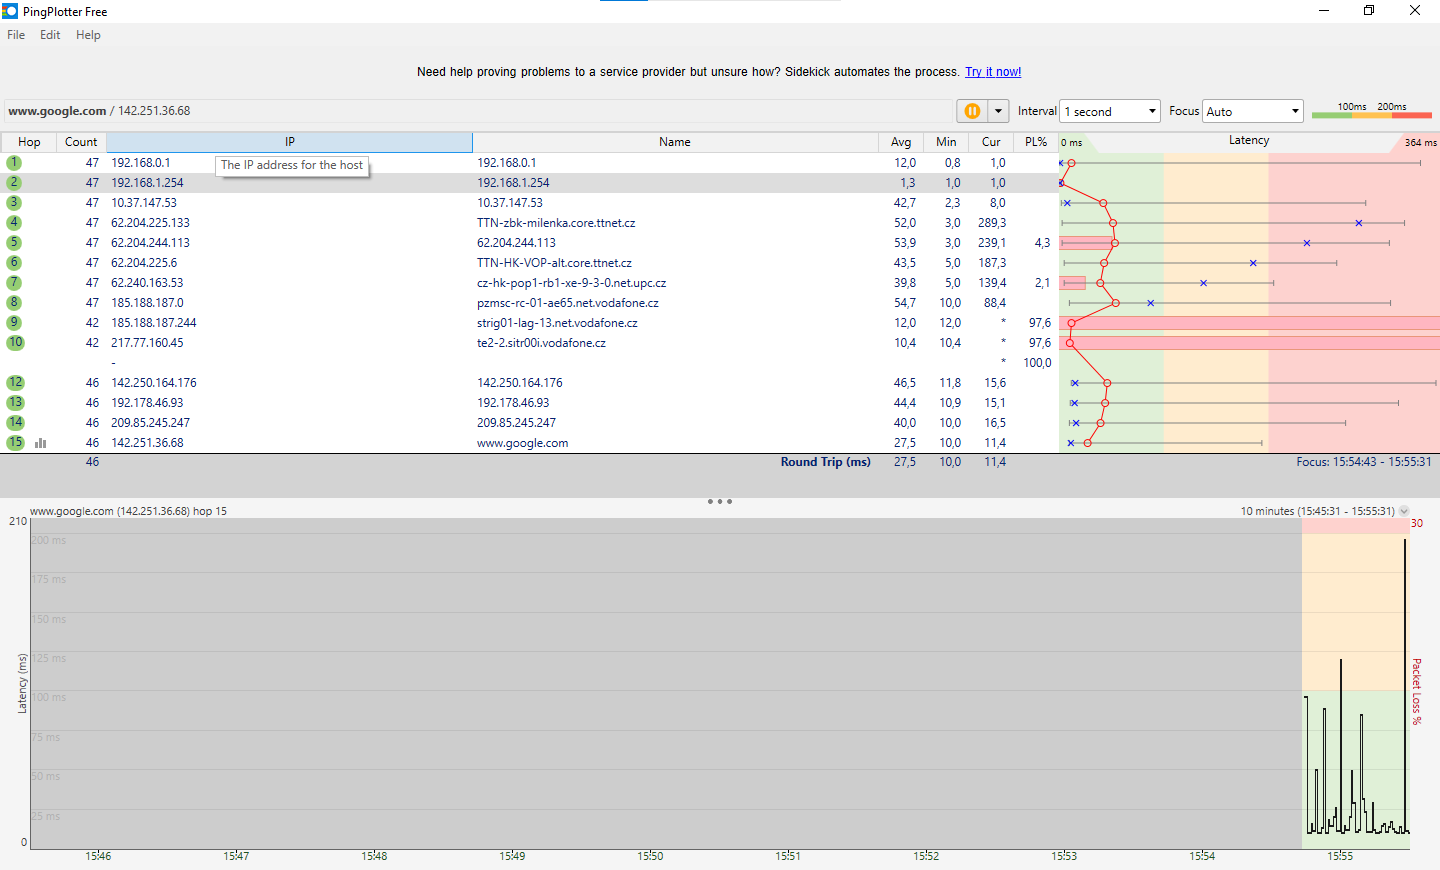This screenshot has width=1440, height=870.
Task: Click the target address field www.google.com / 142.251.36.68
Action: (x=478, y=111)
